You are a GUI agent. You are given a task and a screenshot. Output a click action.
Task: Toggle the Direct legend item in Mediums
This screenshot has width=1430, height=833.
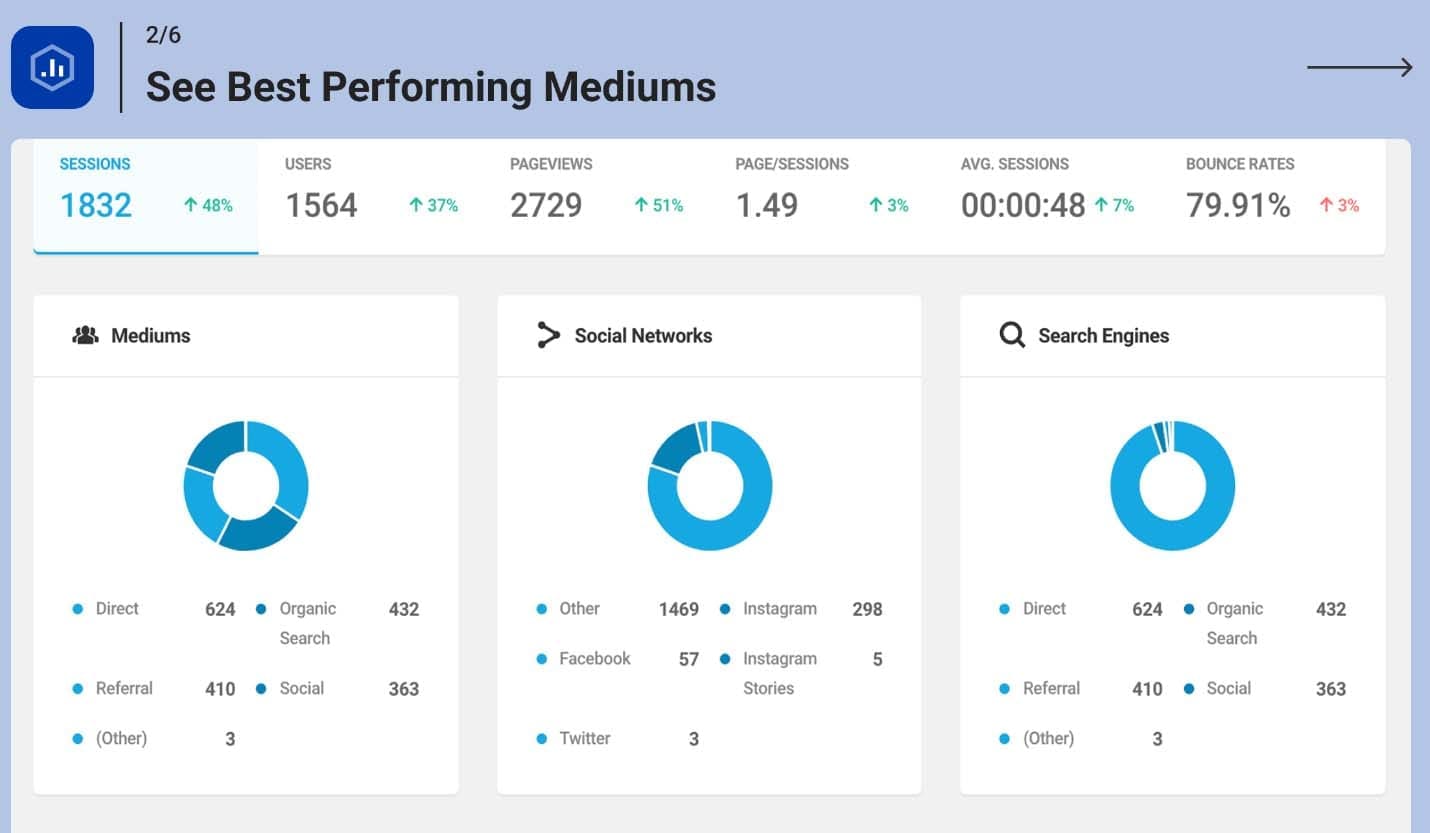click(117, 609)
